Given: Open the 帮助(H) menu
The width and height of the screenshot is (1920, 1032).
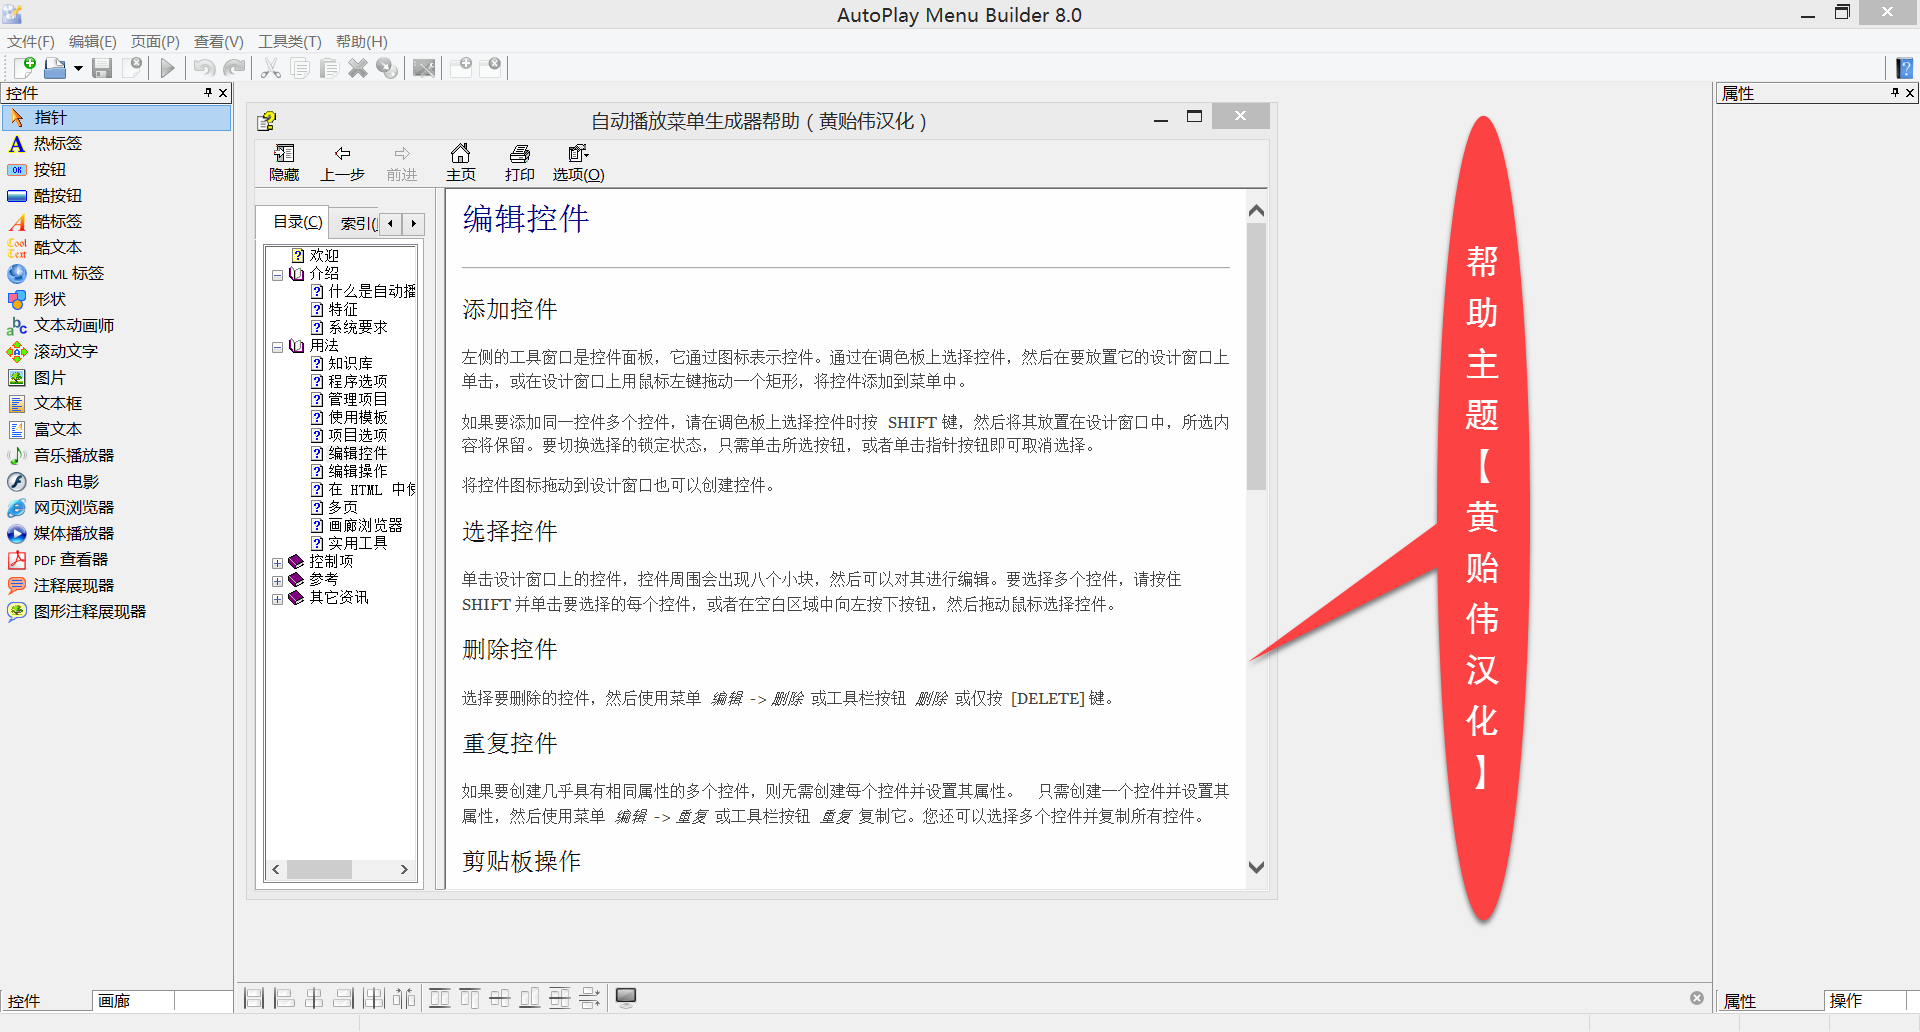Looking at the screenshot, I should click(x=362, y=41).
